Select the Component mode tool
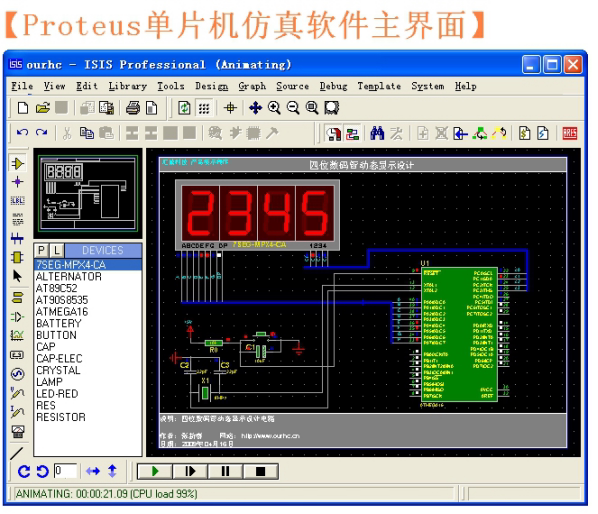Image resolution: width=598 pixels, height=514 pixels. [x=18, y=164]
